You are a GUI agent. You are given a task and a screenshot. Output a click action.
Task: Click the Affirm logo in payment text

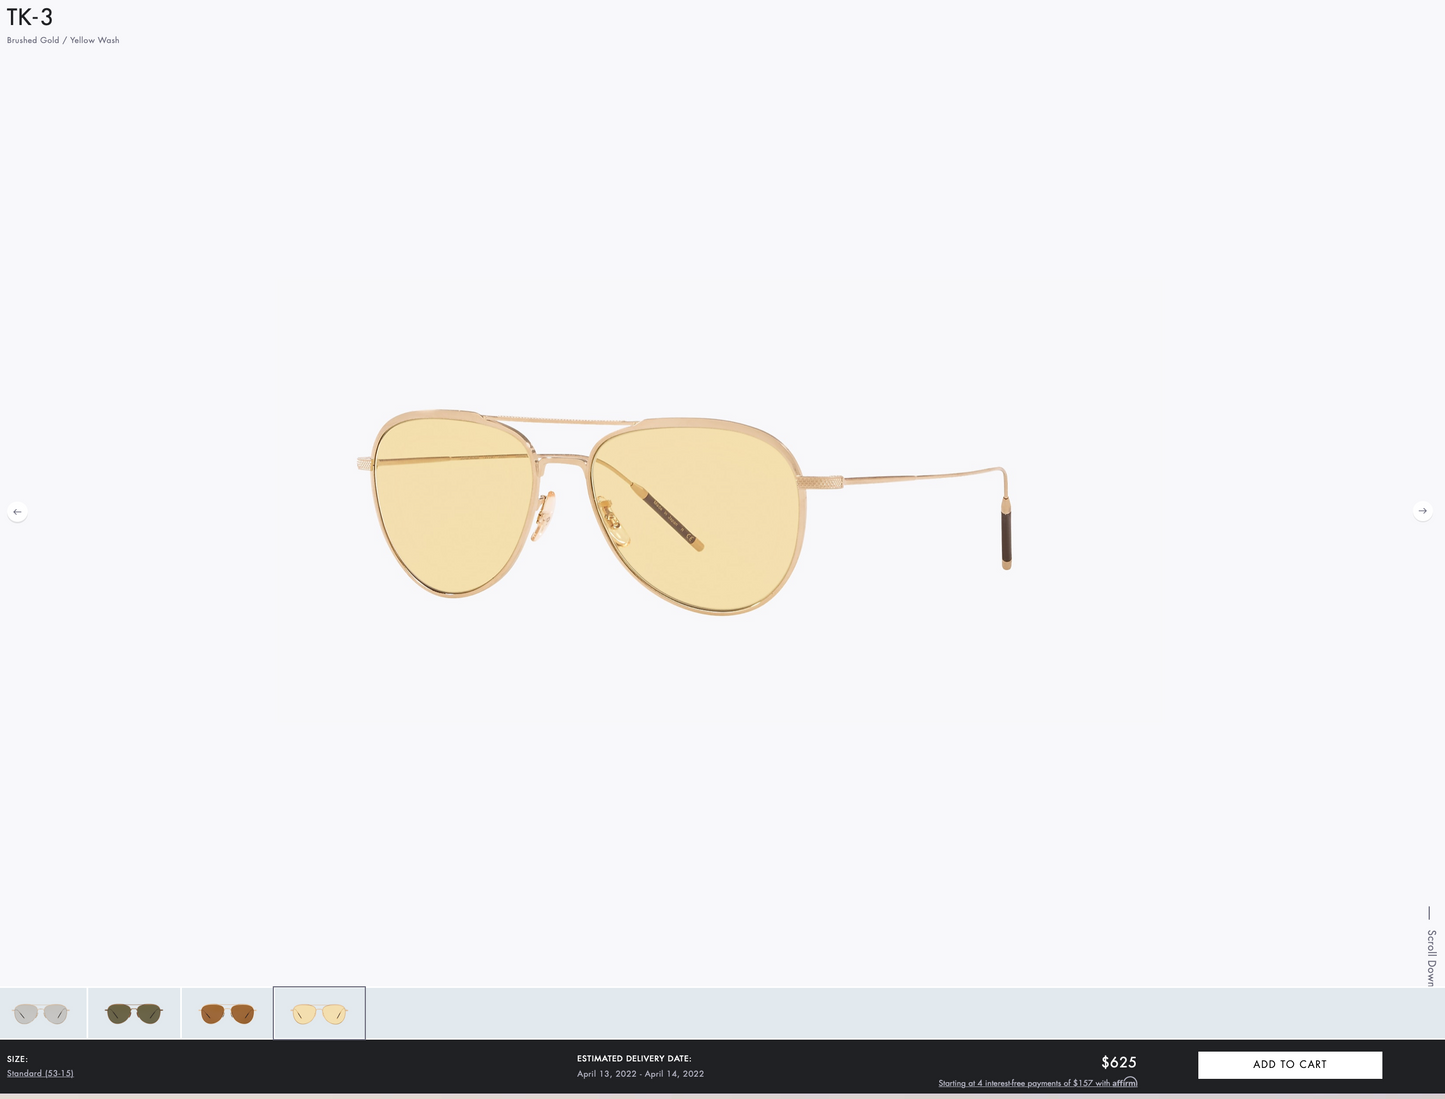point(1125,1082)
